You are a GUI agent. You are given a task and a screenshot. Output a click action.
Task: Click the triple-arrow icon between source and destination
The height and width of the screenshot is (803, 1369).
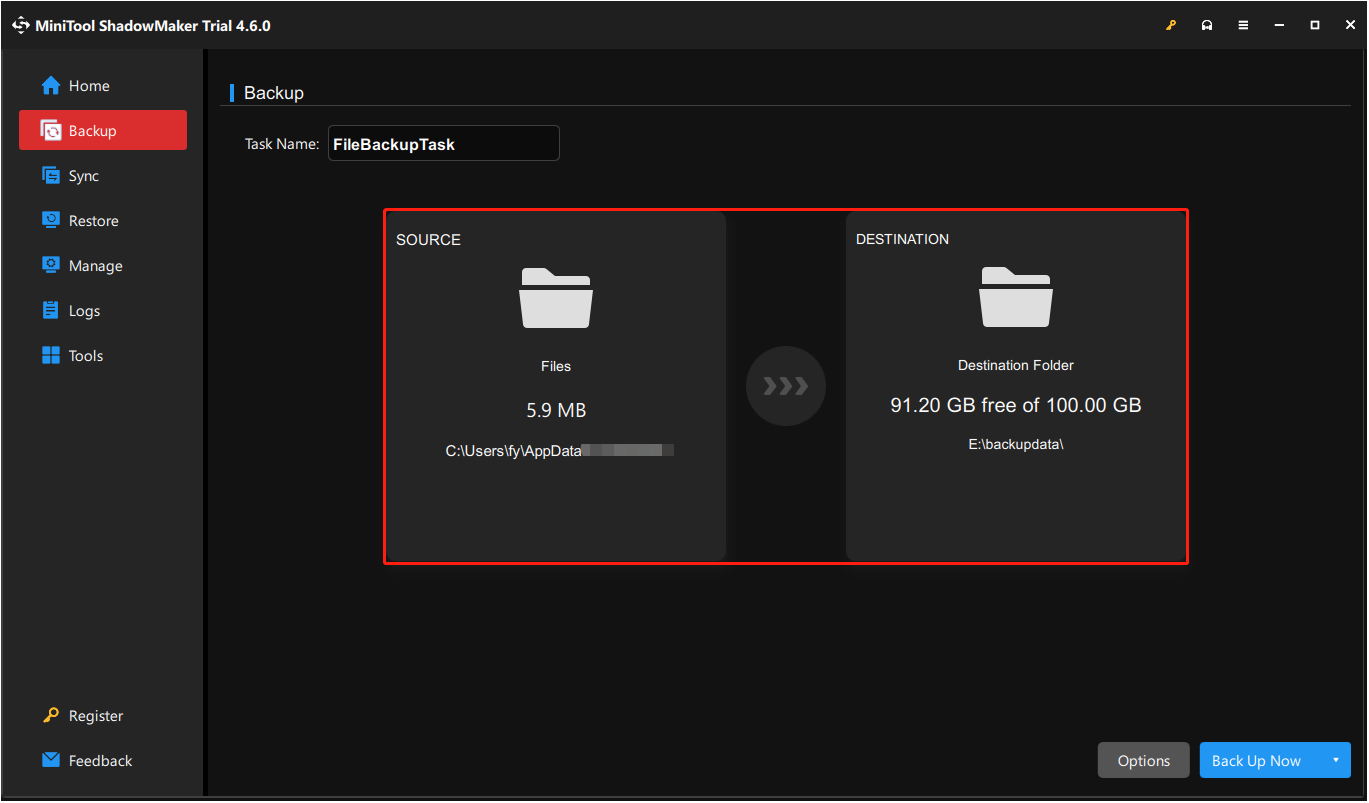[786, 386]
